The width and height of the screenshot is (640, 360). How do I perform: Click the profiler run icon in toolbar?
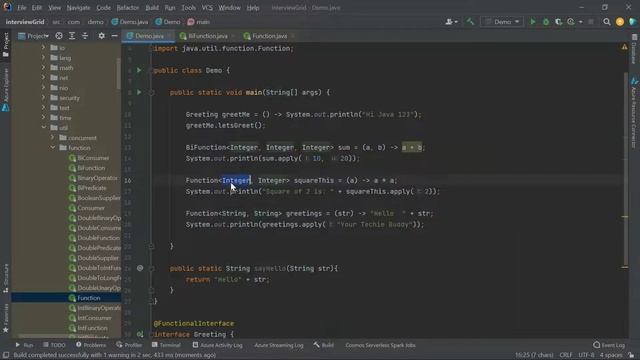571,22
